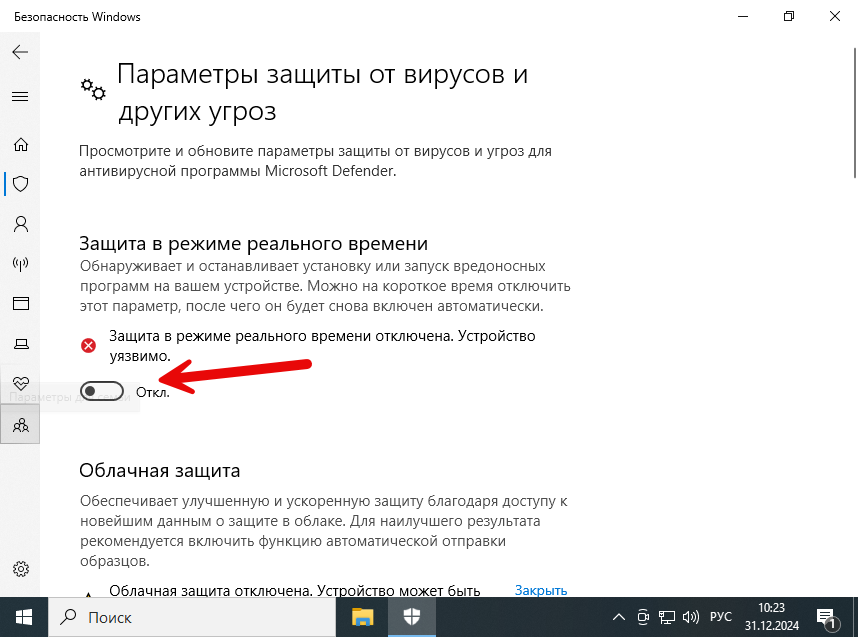Image resolution: width=858 pixels, height=637 pixels.
Task: Collapse the sidebar with the back arrow
Action: 20,52
